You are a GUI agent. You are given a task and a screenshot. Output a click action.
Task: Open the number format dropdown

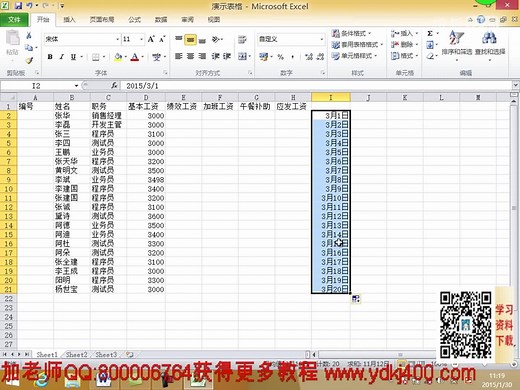pos(322,39)
